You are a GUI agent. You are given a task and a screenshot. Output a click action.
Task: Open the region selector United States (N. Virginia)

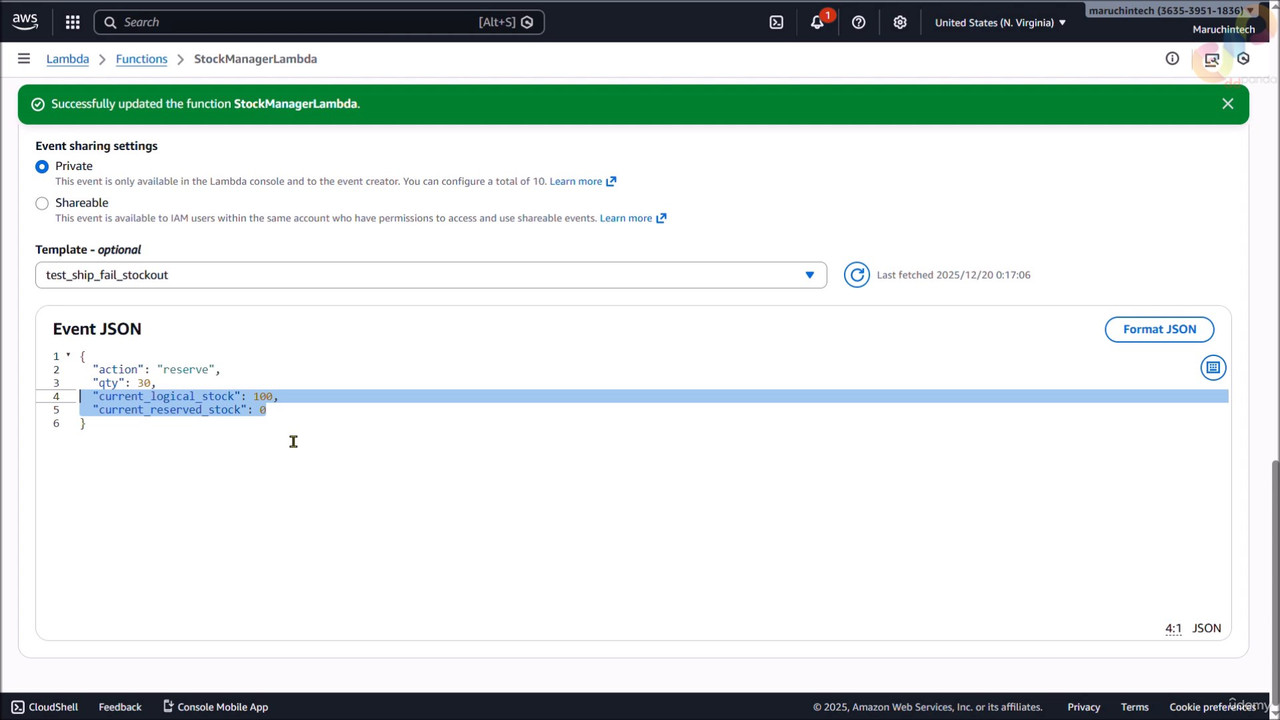pos(1000,22)
